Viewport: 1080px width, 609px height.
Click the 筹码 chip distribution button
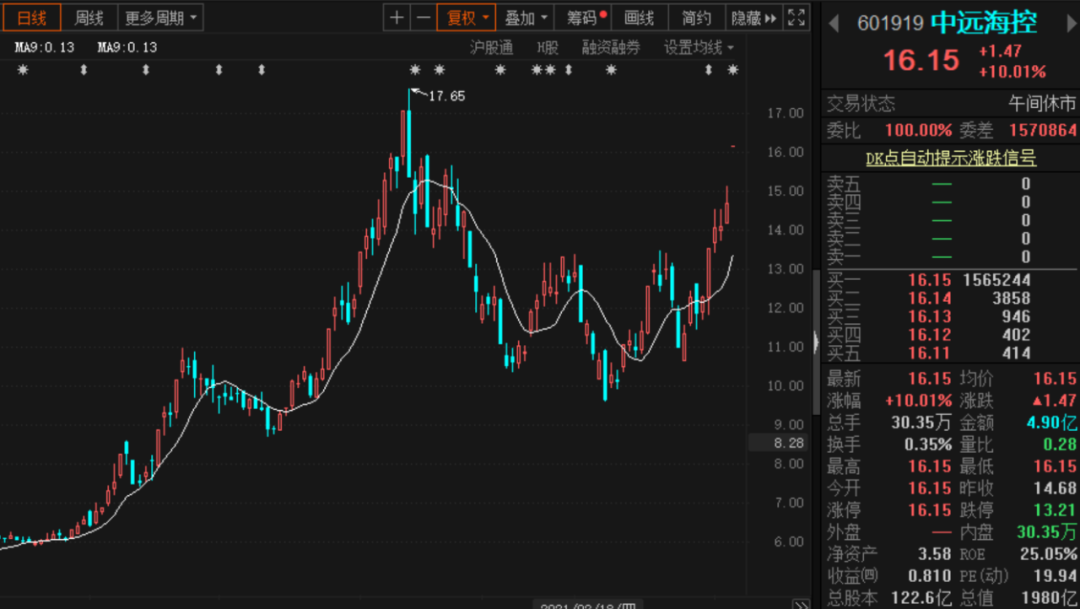coord(583,18)
